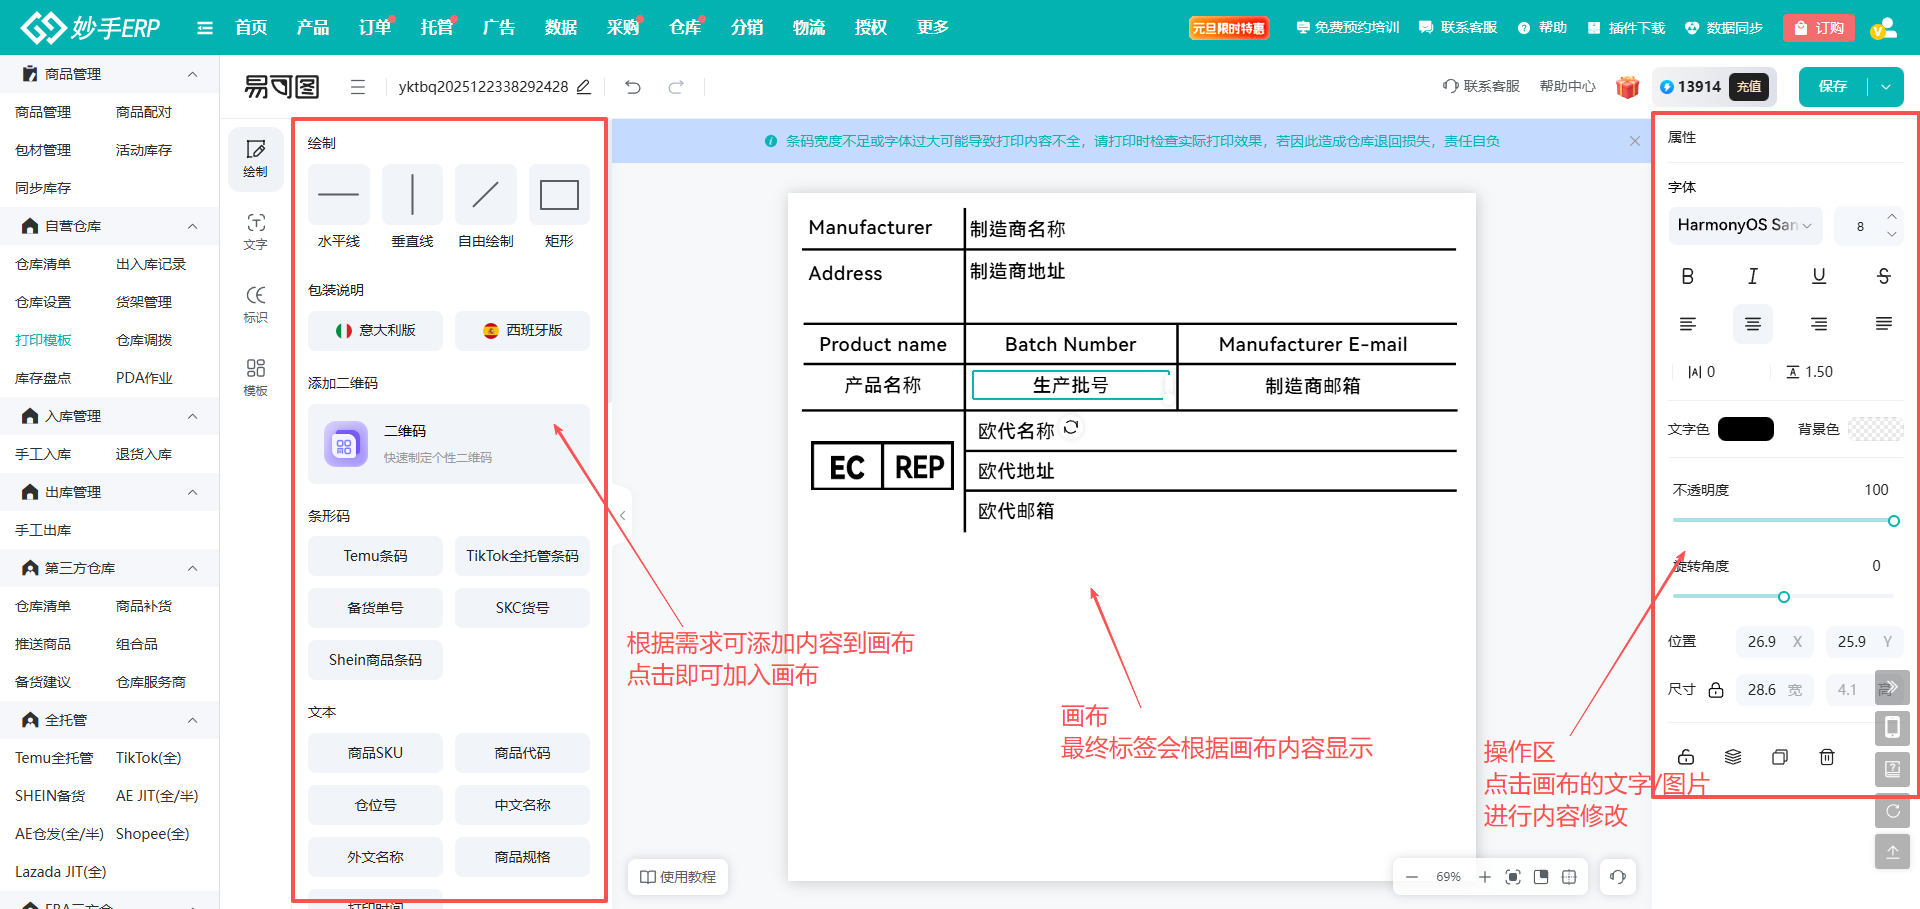1920x909 pixels.
Task: Open the dropdown arrow beside 保存 button
Action: point(1886,87)
